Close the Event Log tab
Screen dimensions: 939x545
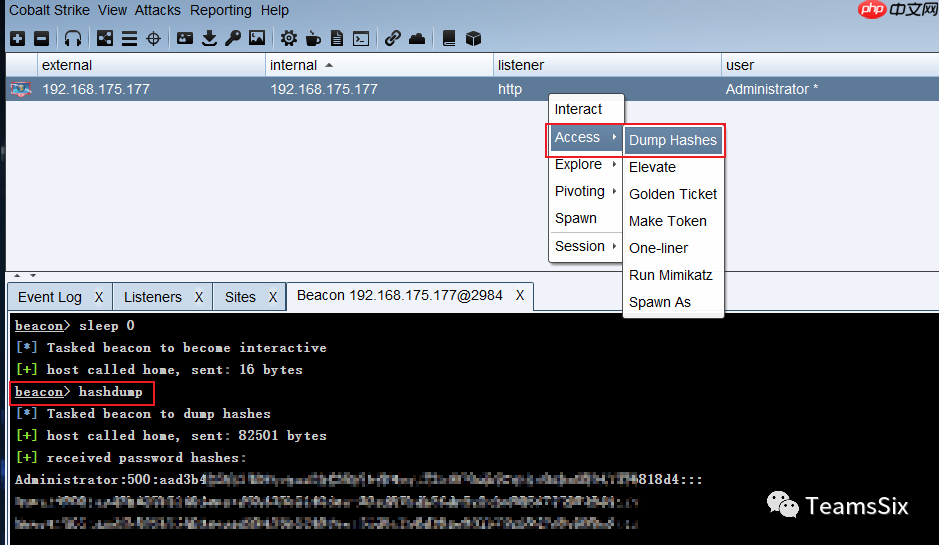[99, 297]
